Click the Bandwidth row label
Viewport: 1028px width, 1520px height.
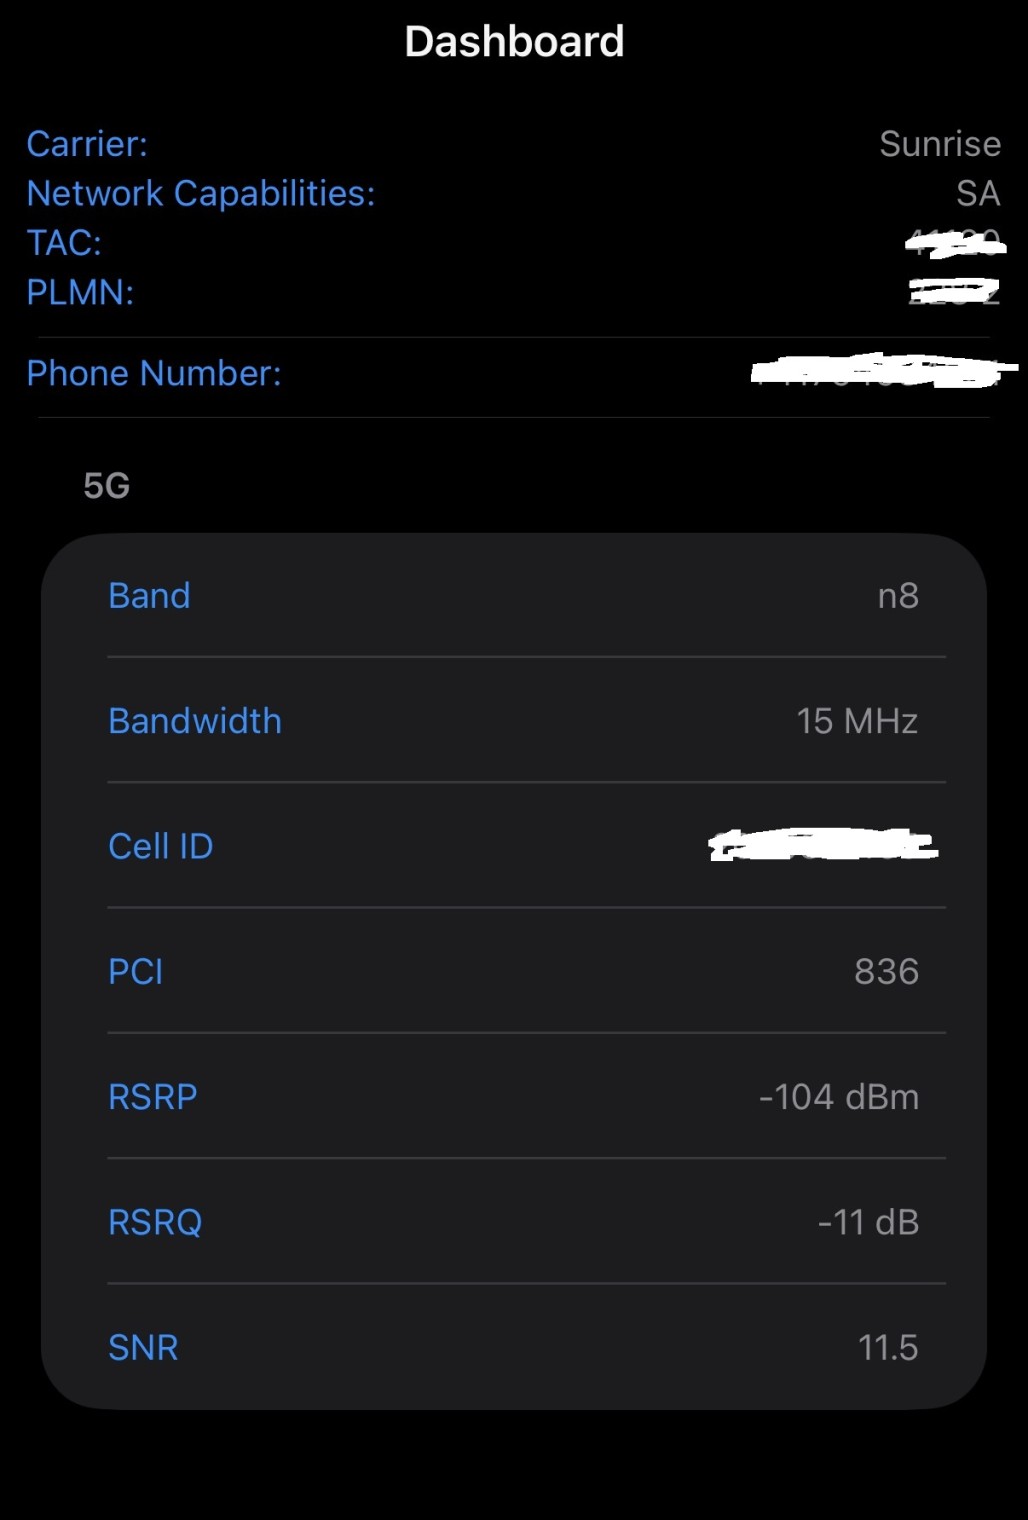[195, 721]
